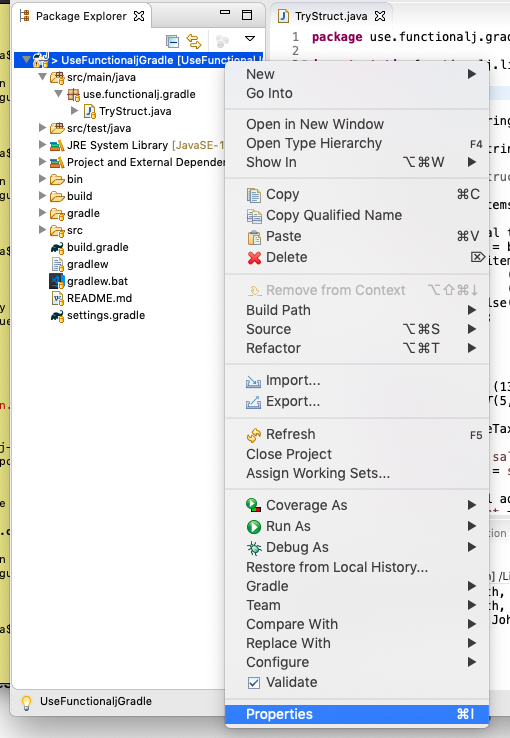Collapse the use.functionalj.gradle package
Viewport: 510px width, 738px height.
pos(59,94)
